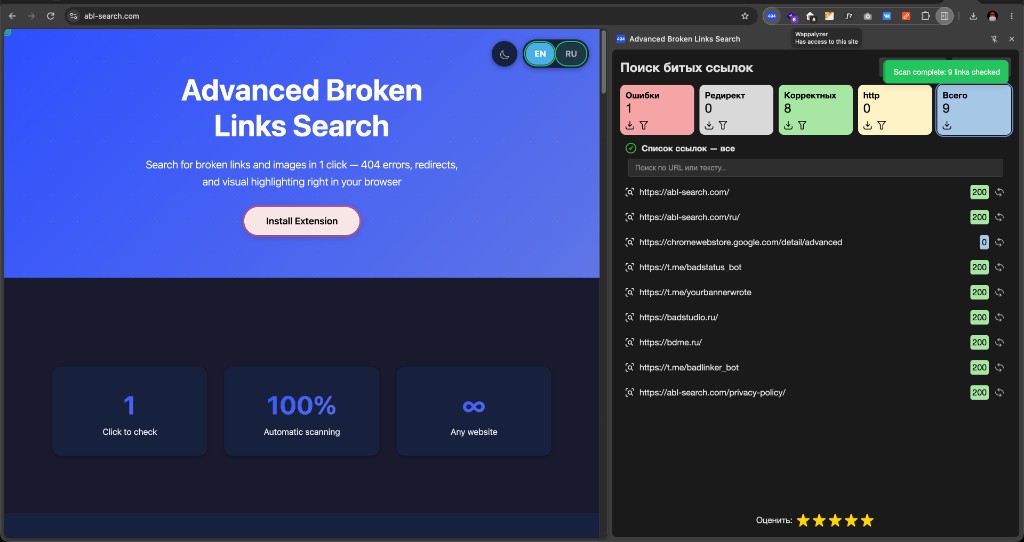Click the address bar showing abl-search.com

tap(408, 16)
